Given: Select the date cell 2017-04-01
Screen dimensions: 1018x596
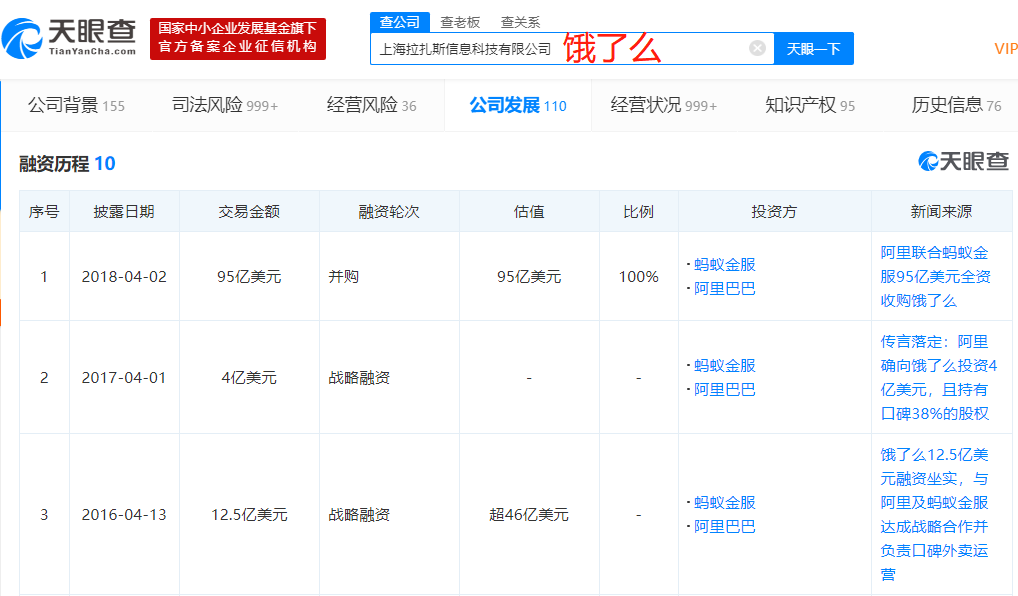Looking at the screenshot, I should [x=124, y=378].
